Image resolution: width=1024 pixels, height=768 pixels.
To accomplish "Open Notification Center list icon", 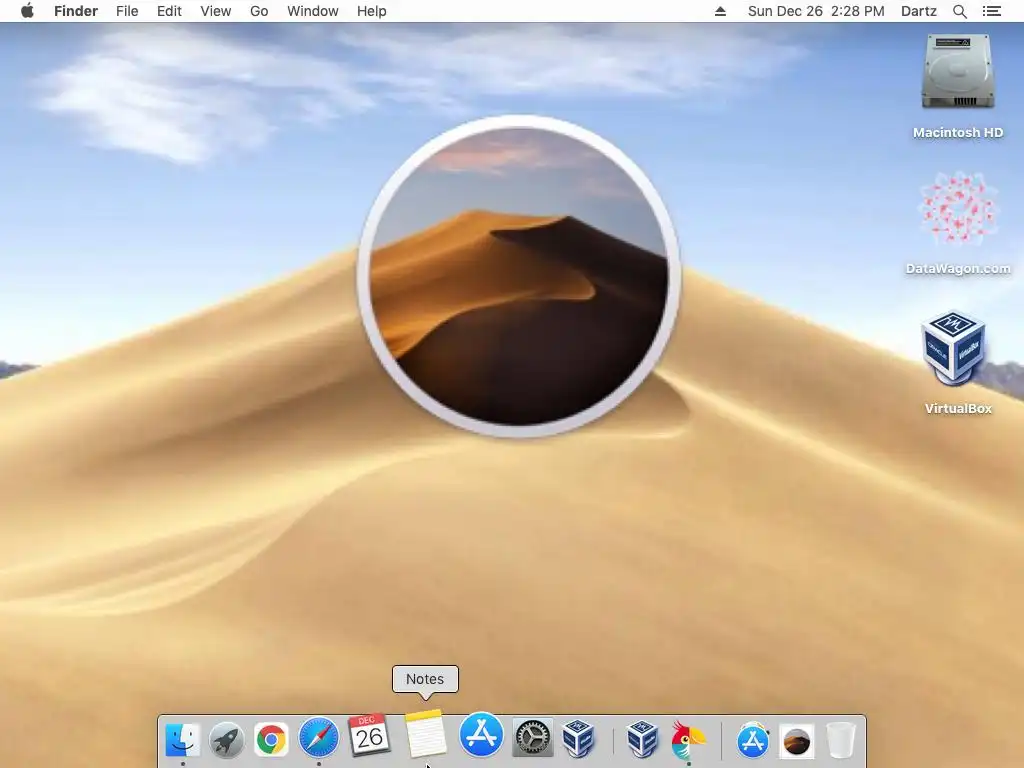I will click(x=992, y=11).
